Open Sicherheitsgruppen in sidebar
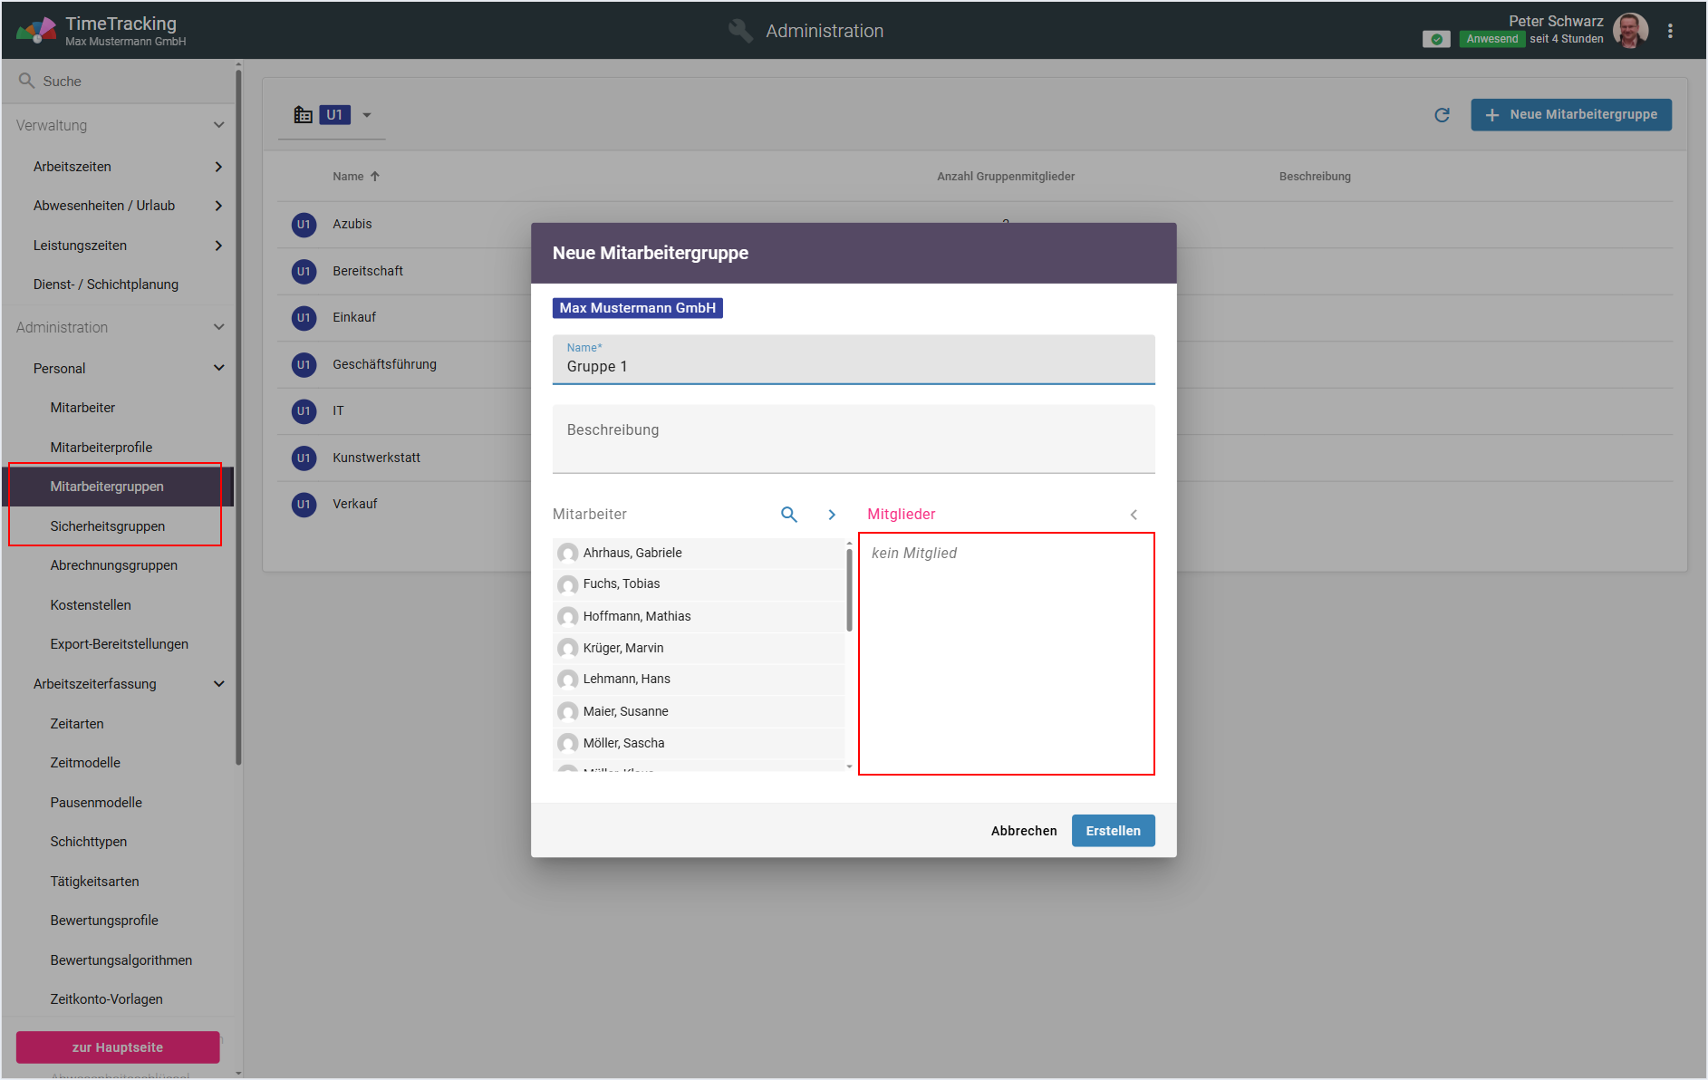Screen dimensions: 1708x1080 pos(108,526)
